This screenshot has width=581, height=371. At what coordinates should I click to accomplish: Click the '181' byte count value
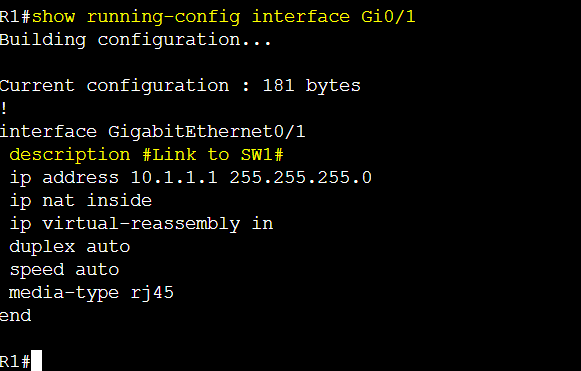point(278,86)
